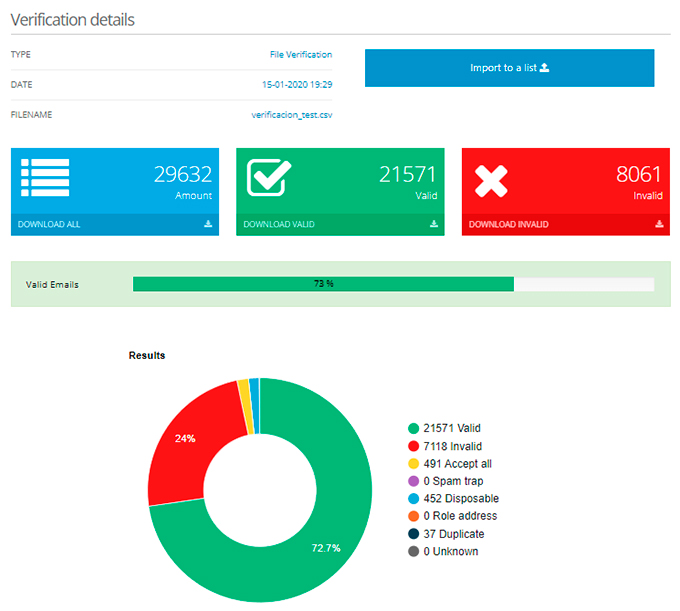
Task: Click the DOWNLOAD INVALID link
Action: [x=508, y=224]
